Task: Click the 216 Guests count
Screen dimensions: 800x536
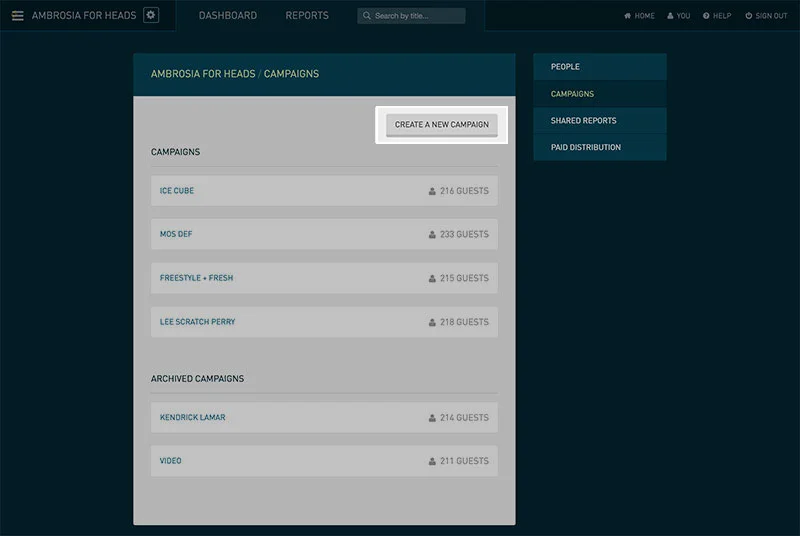Action: (464, 191)
